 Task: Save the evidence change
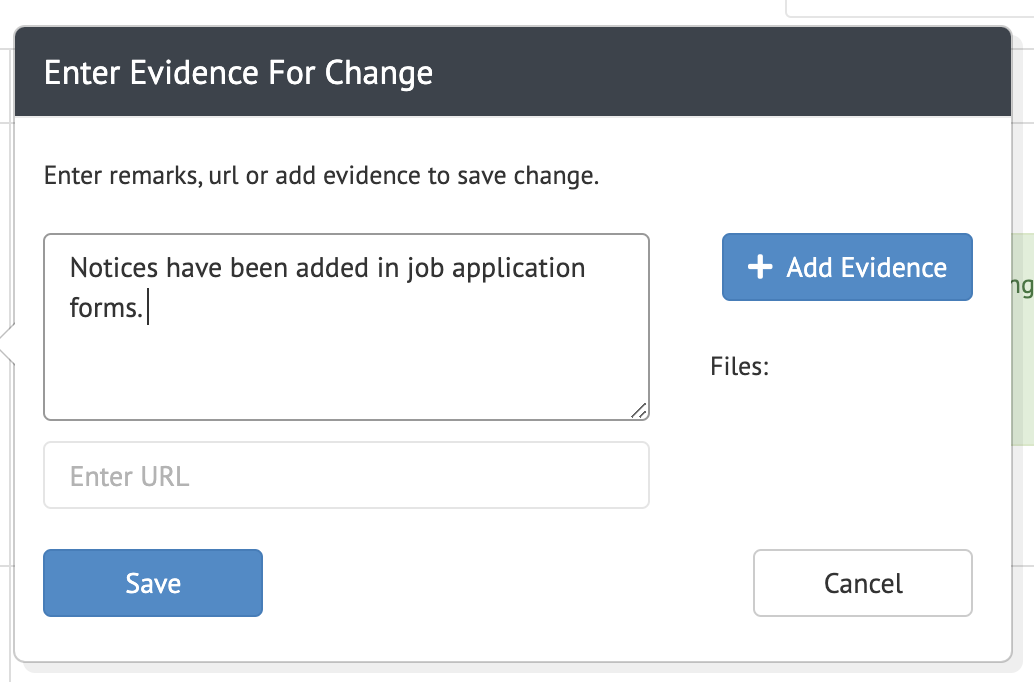pos(153,583)
